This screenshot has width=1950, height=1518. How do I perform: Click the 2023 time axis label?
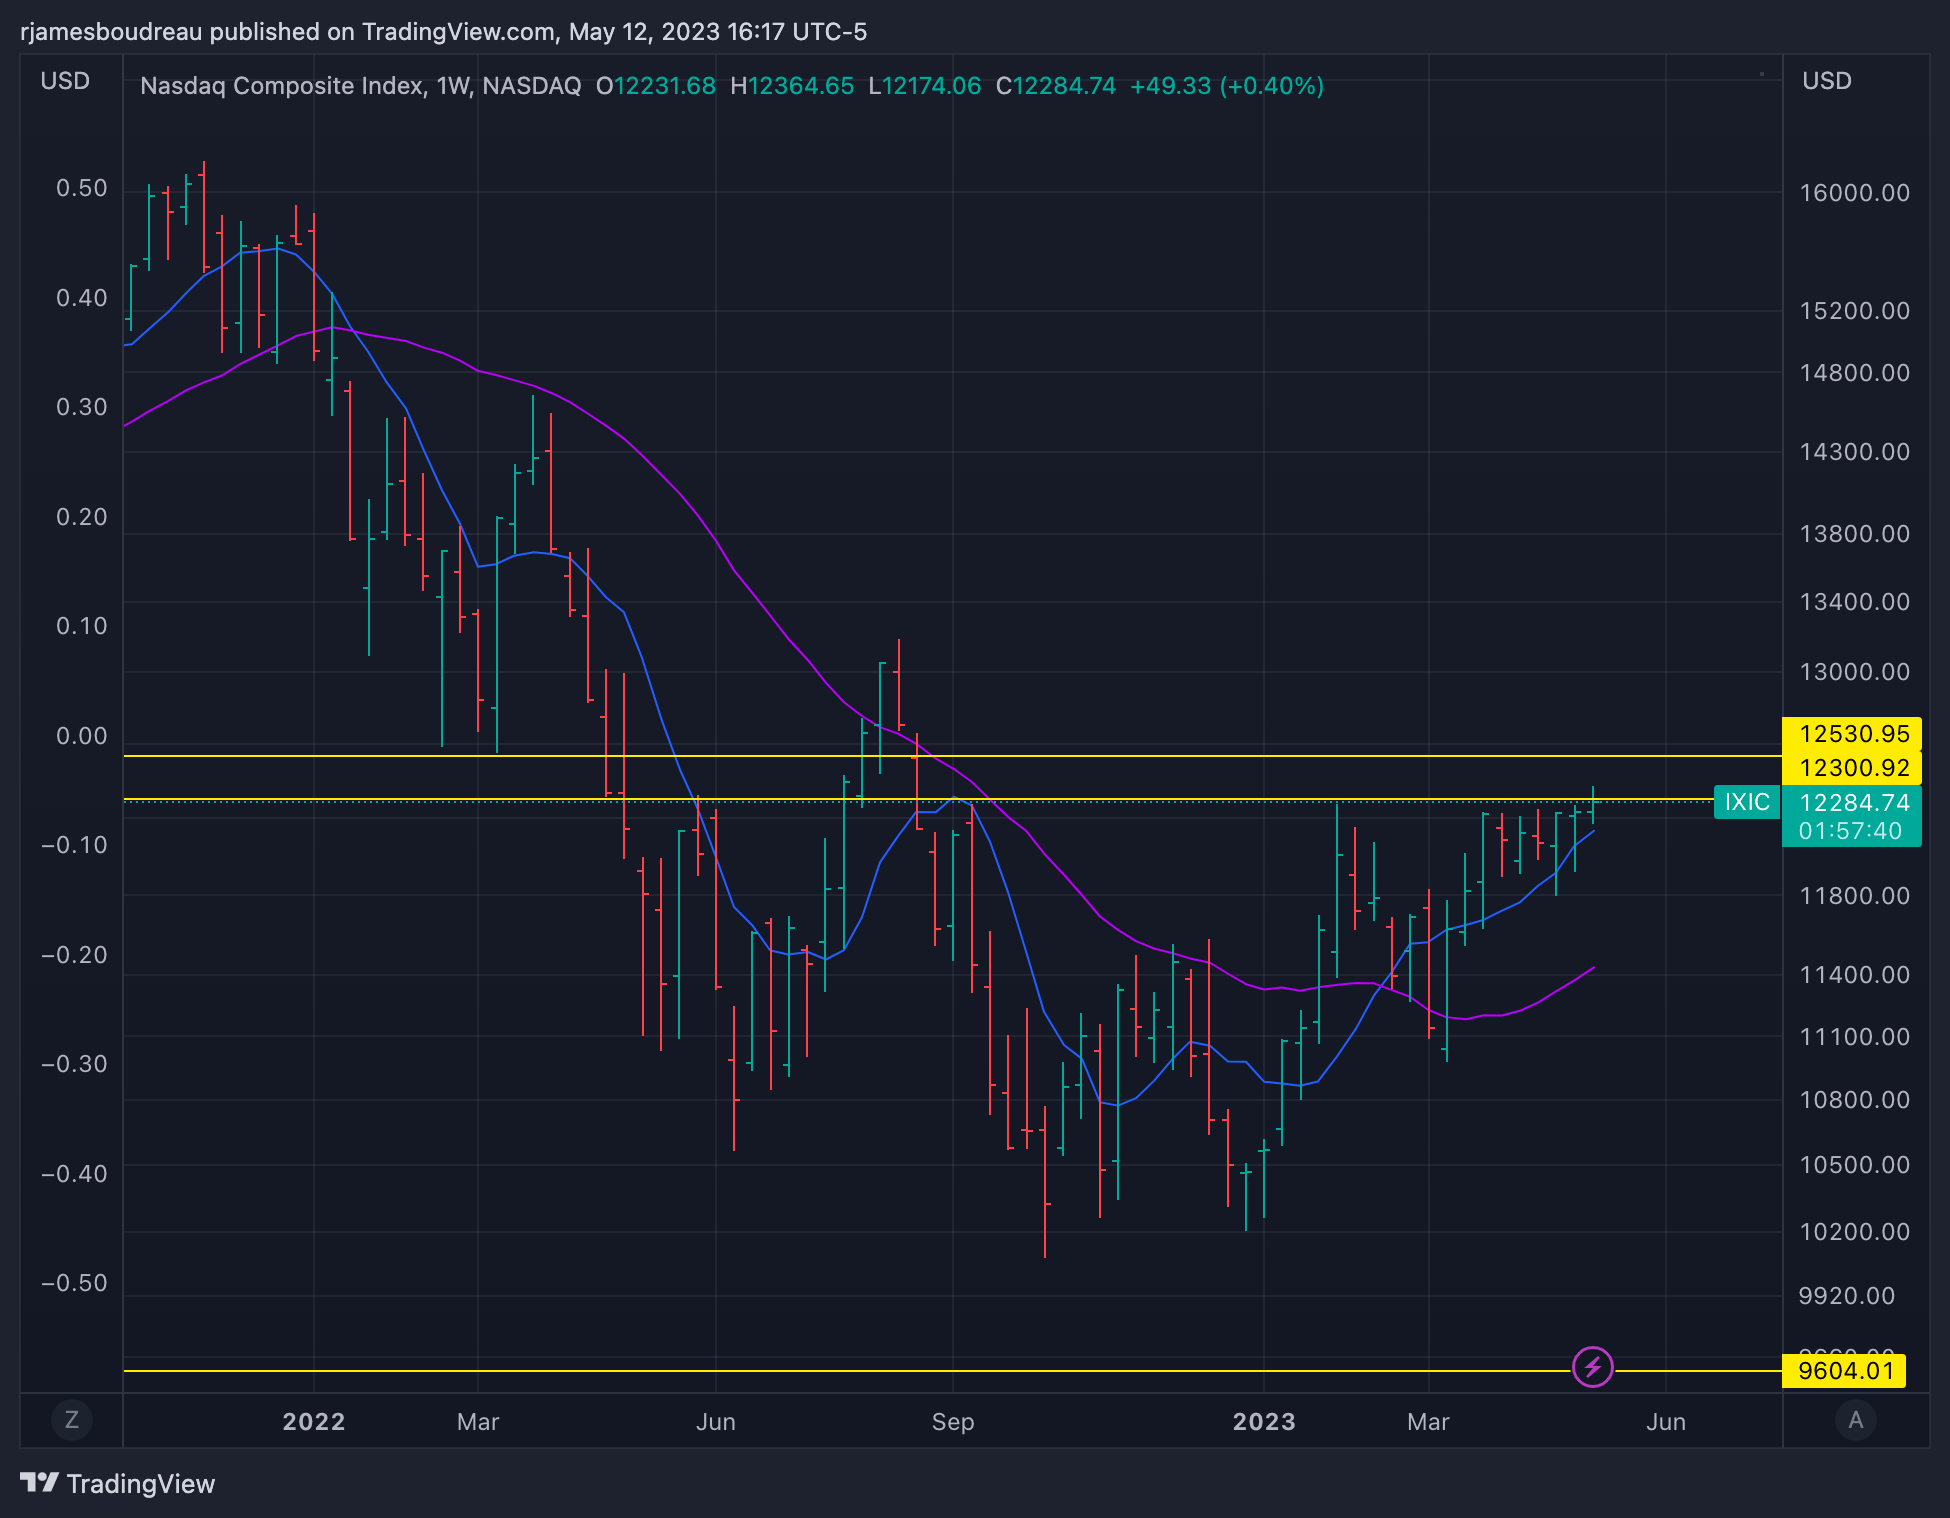click(x=1263, y=1422)
